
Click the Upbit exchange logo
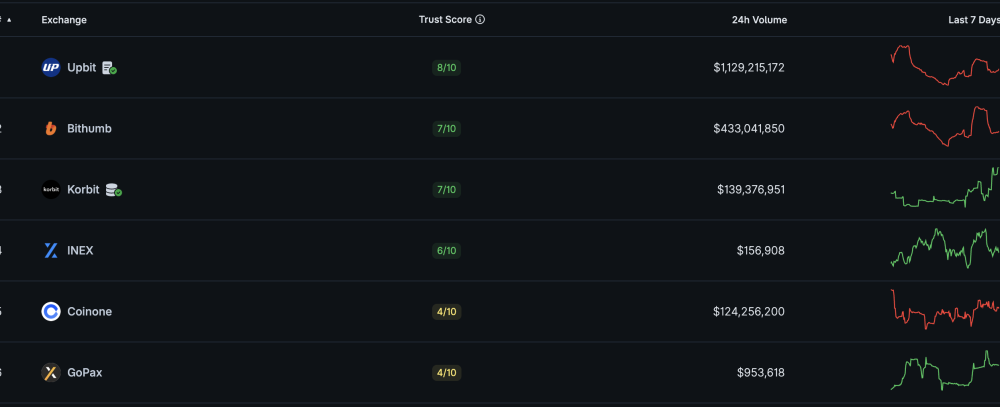(x=51, y=68)
